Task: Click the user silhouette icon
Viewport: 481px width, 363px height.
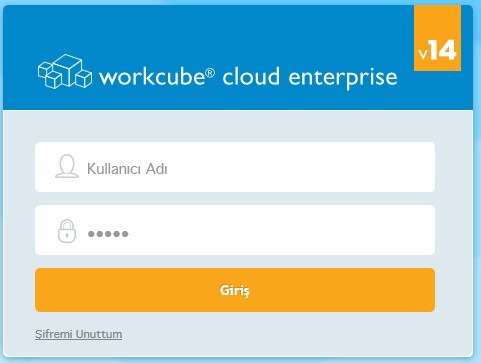Action: (x=67, y=166)
